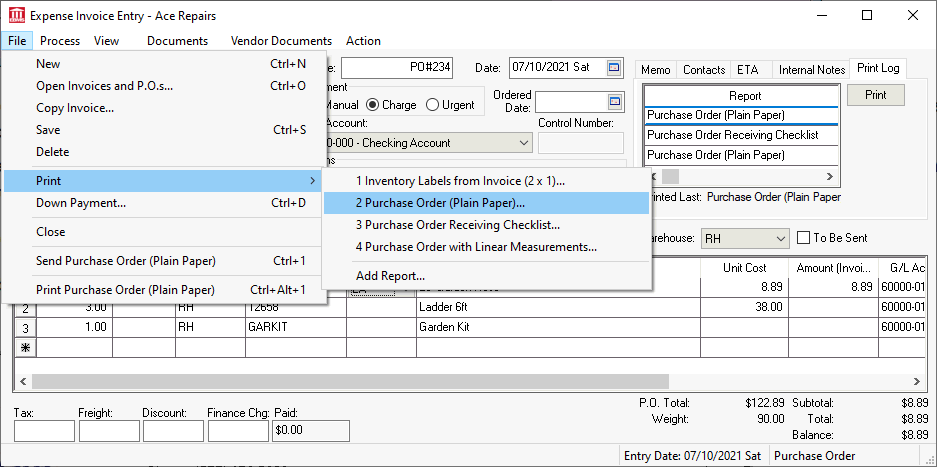Click right arrow of line items scrollbar

click(916, 381)
